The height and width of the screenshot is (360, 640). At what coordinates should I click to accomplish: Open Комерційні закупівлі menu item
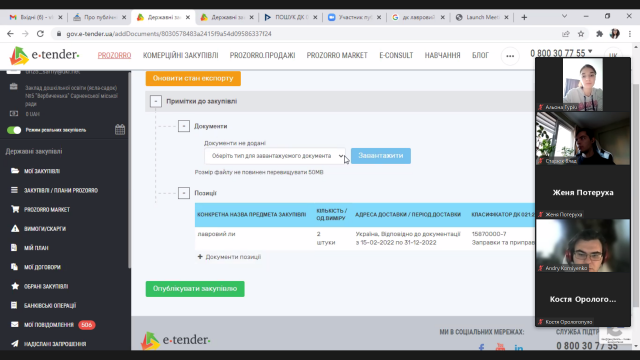(x=180, y=55)
